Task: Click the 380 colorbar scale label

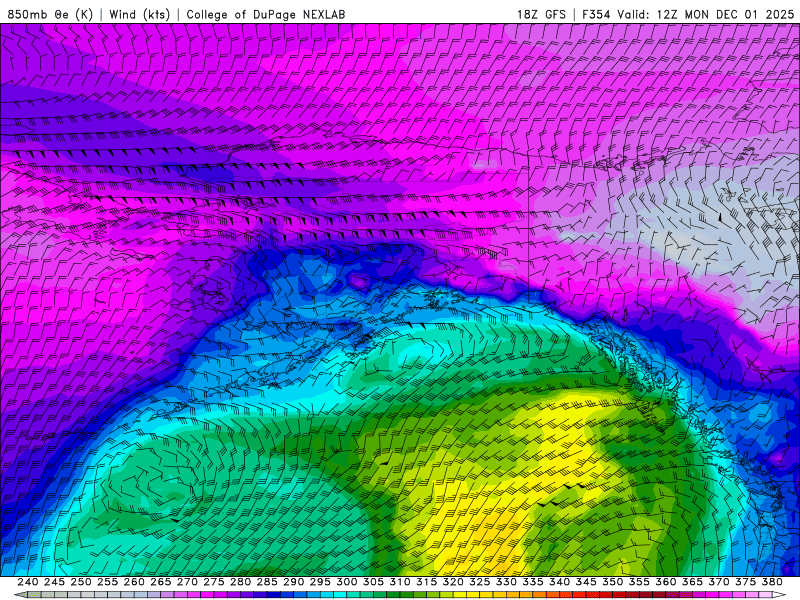Action: point(772,582)
